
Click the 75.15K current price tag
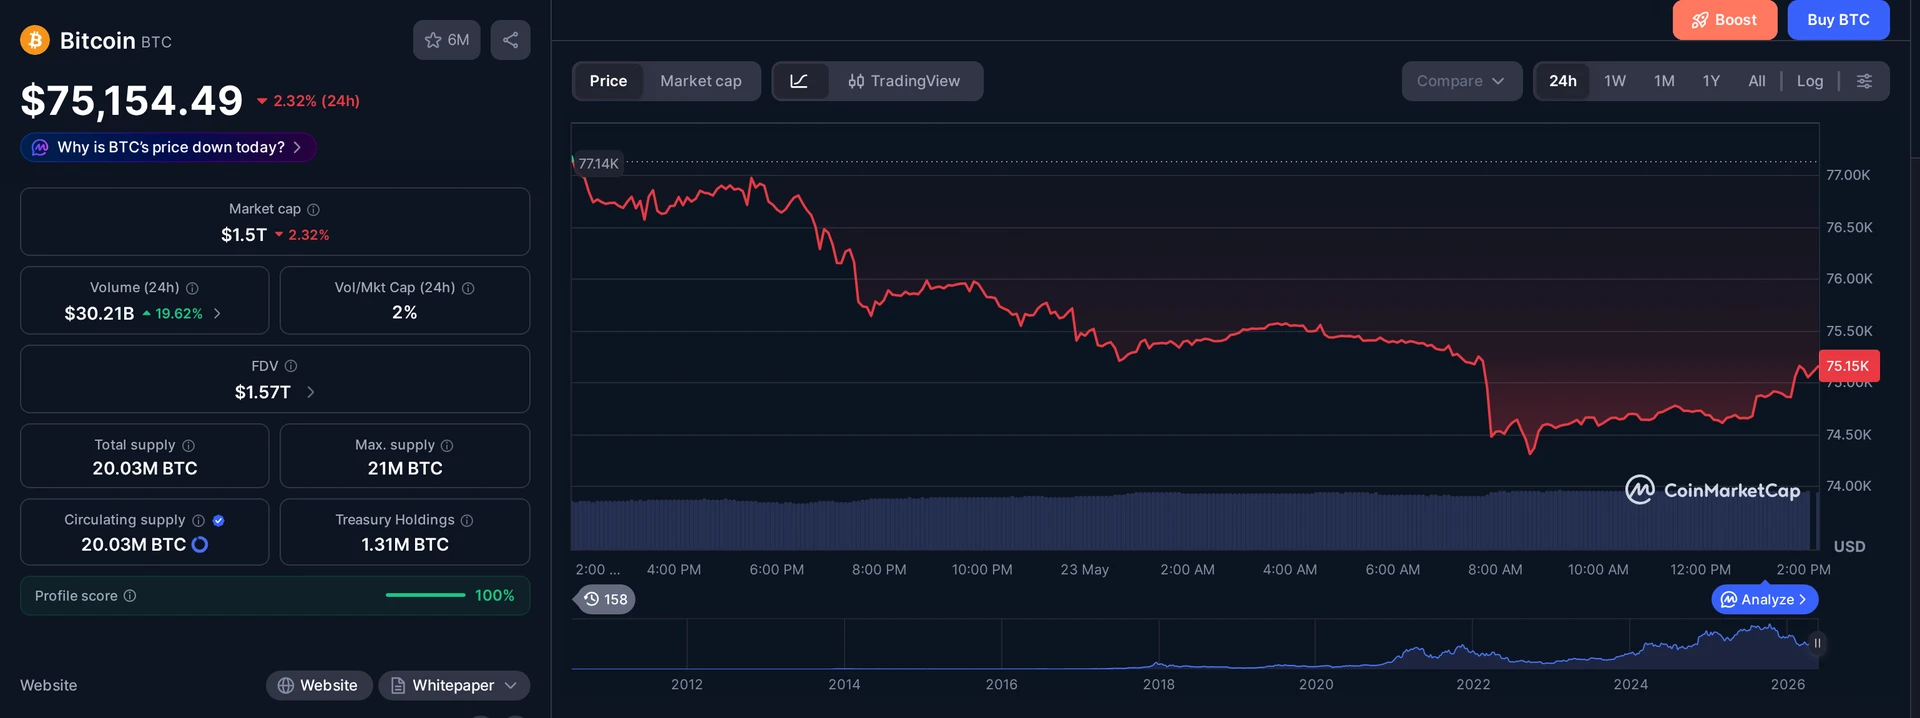tap(1849, 366)
